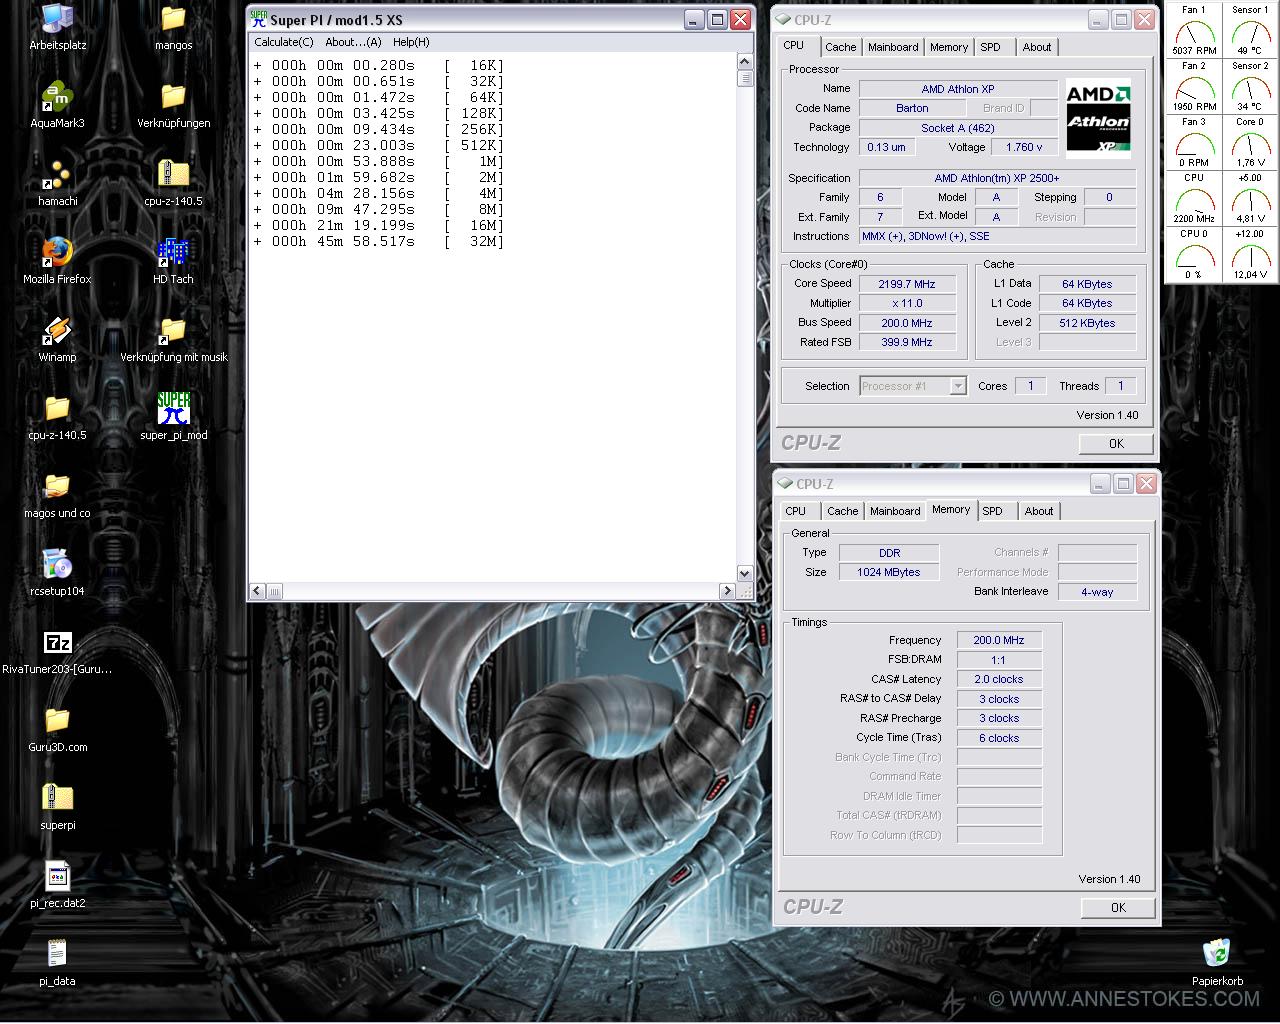Click the Super PI vertical scrollbar up arrow
Viewport: 1280px width, 1024px height.
(745, 62)
